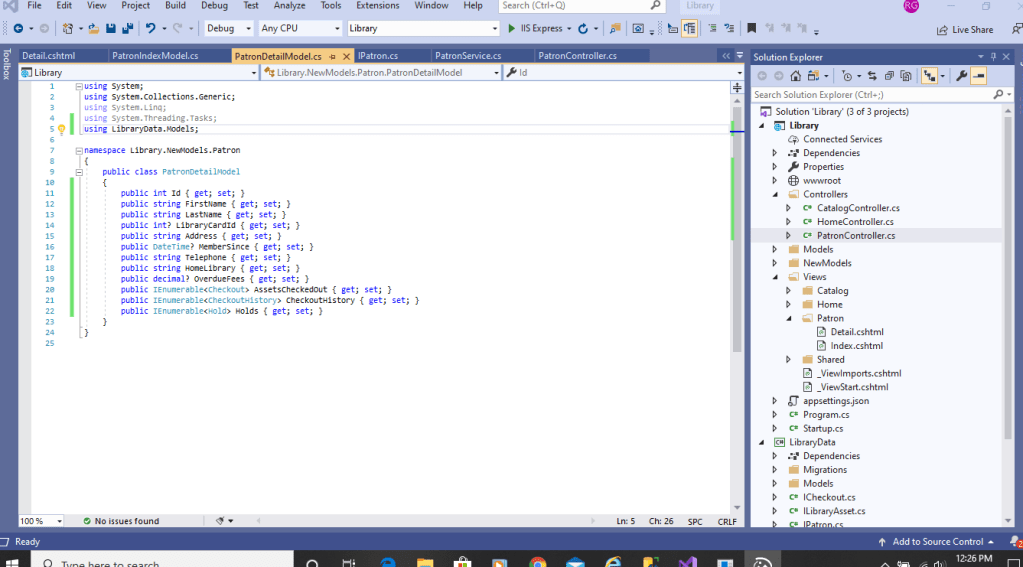
Task: Switch to the PatronService.cs tab
Action: pyautogui.click(x=468, y=56)
